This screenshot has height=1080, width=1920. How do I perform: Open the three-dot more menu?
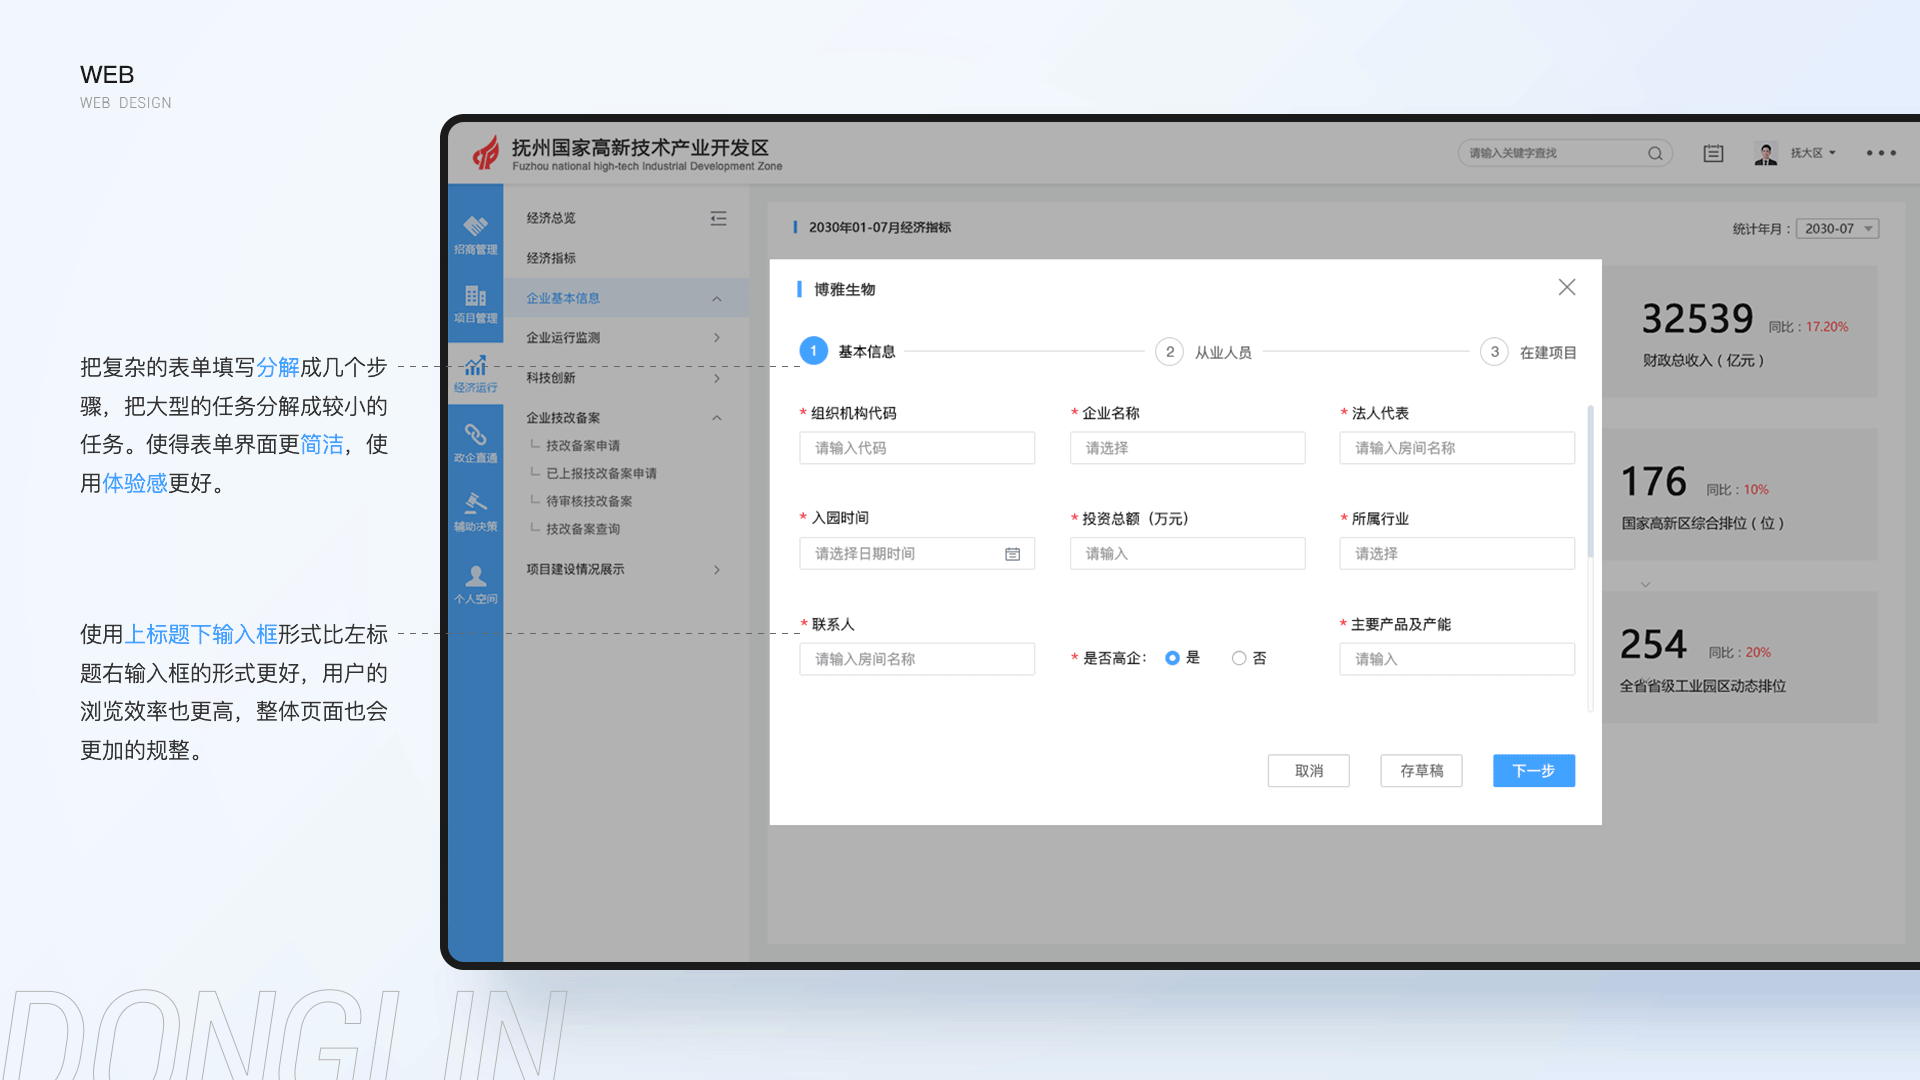click(1881, 153)
